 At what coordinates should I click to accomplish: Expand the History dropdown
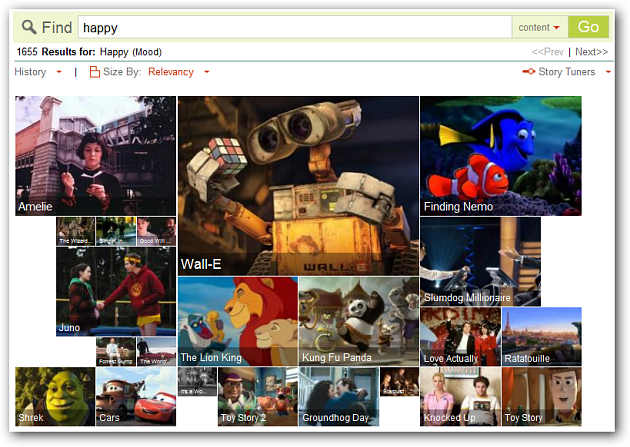coord(38,72)
